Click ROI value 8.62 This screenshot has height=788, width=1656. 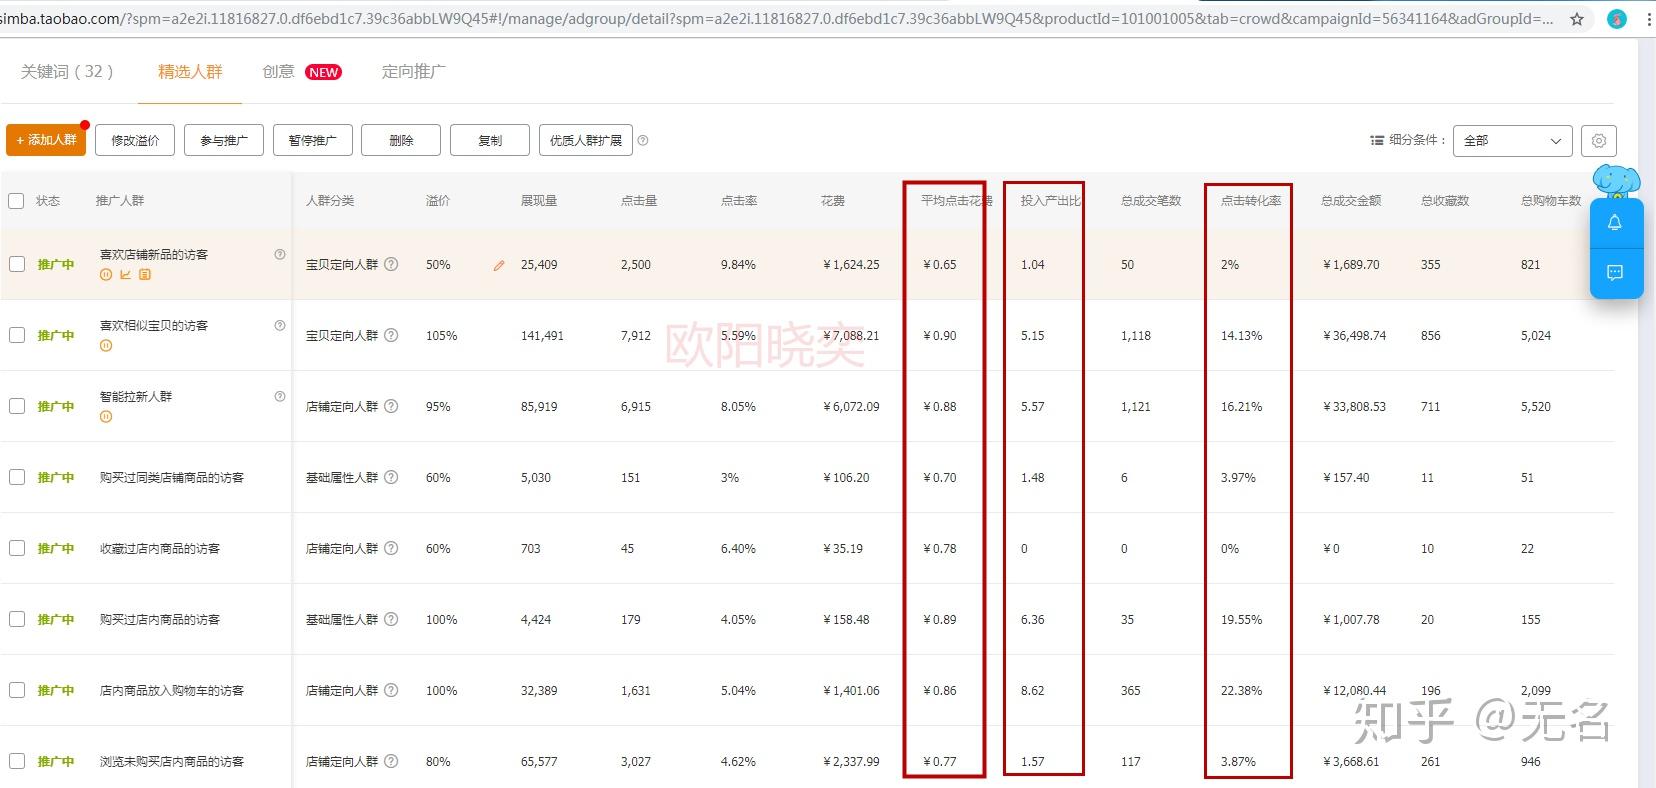(1032, 690)
